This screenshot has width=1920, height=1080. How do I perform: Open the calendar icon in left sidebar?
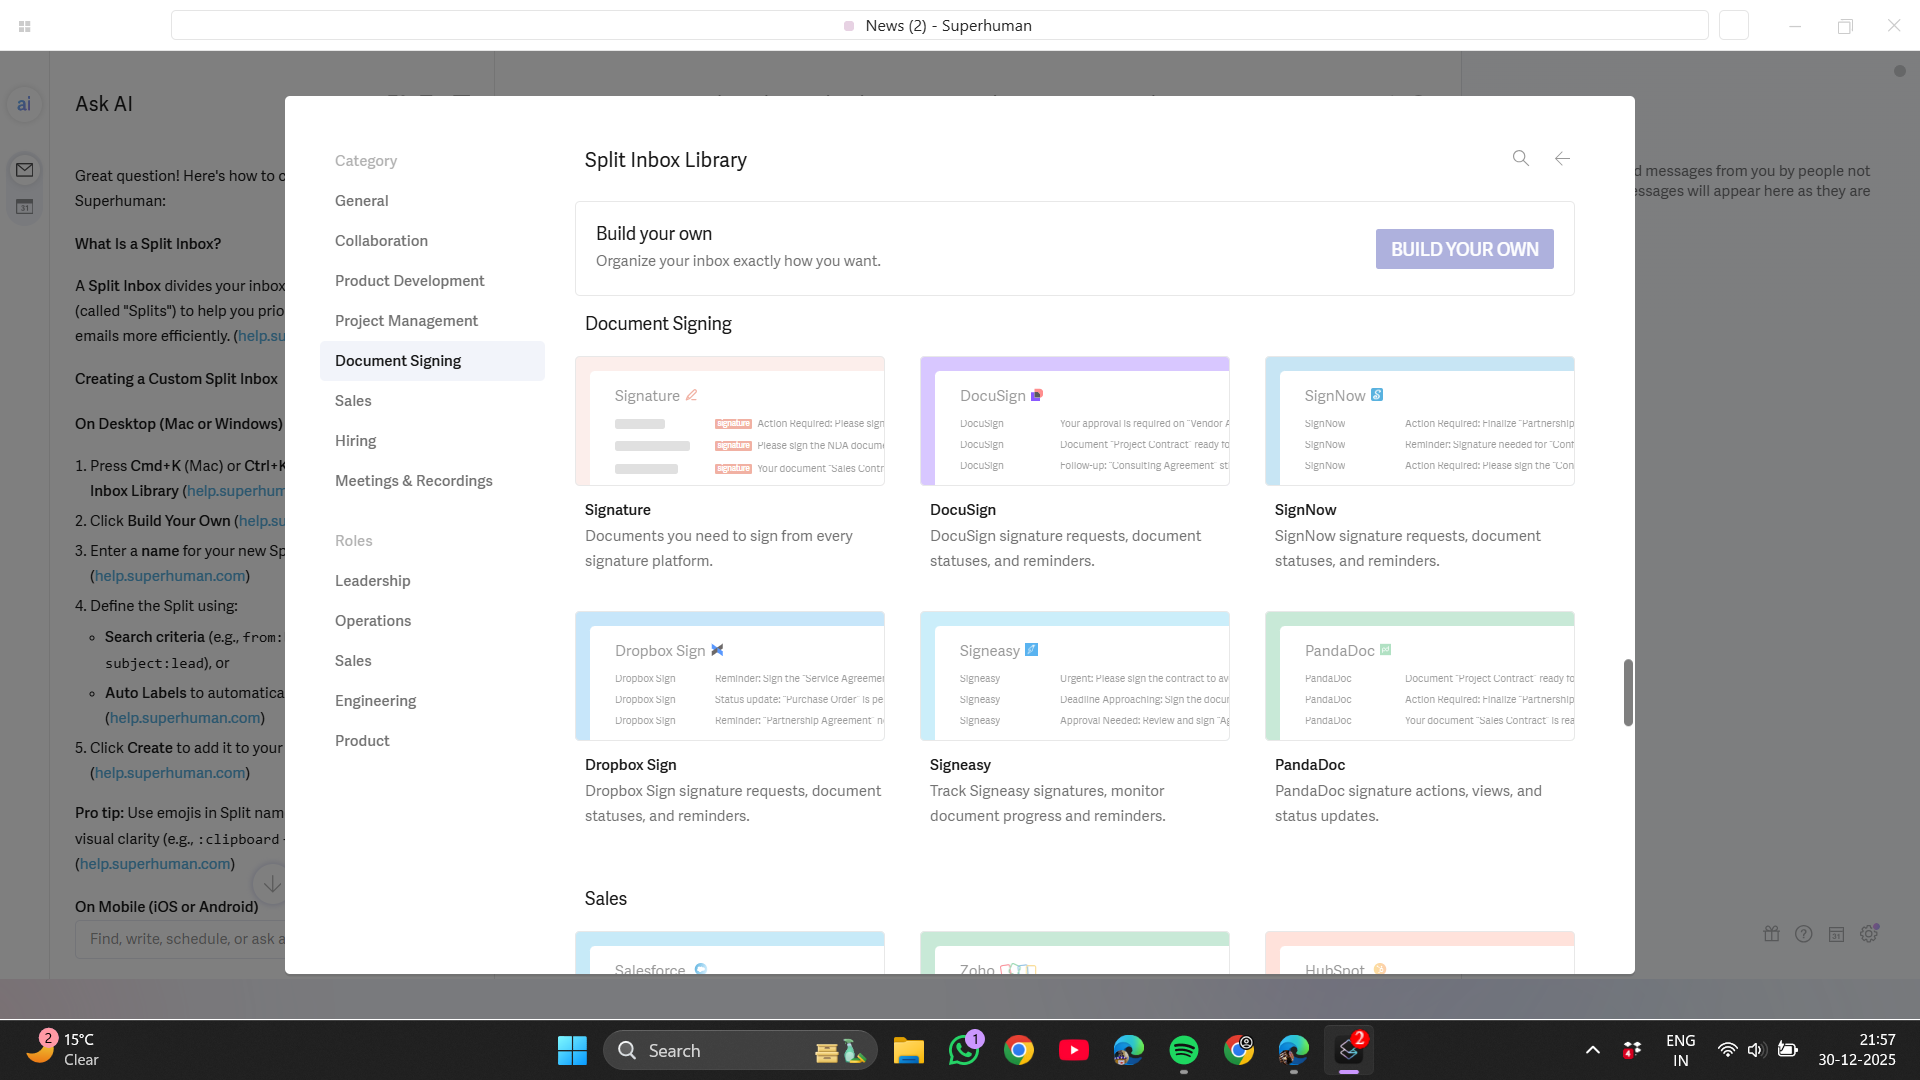[x=24, y=207]
